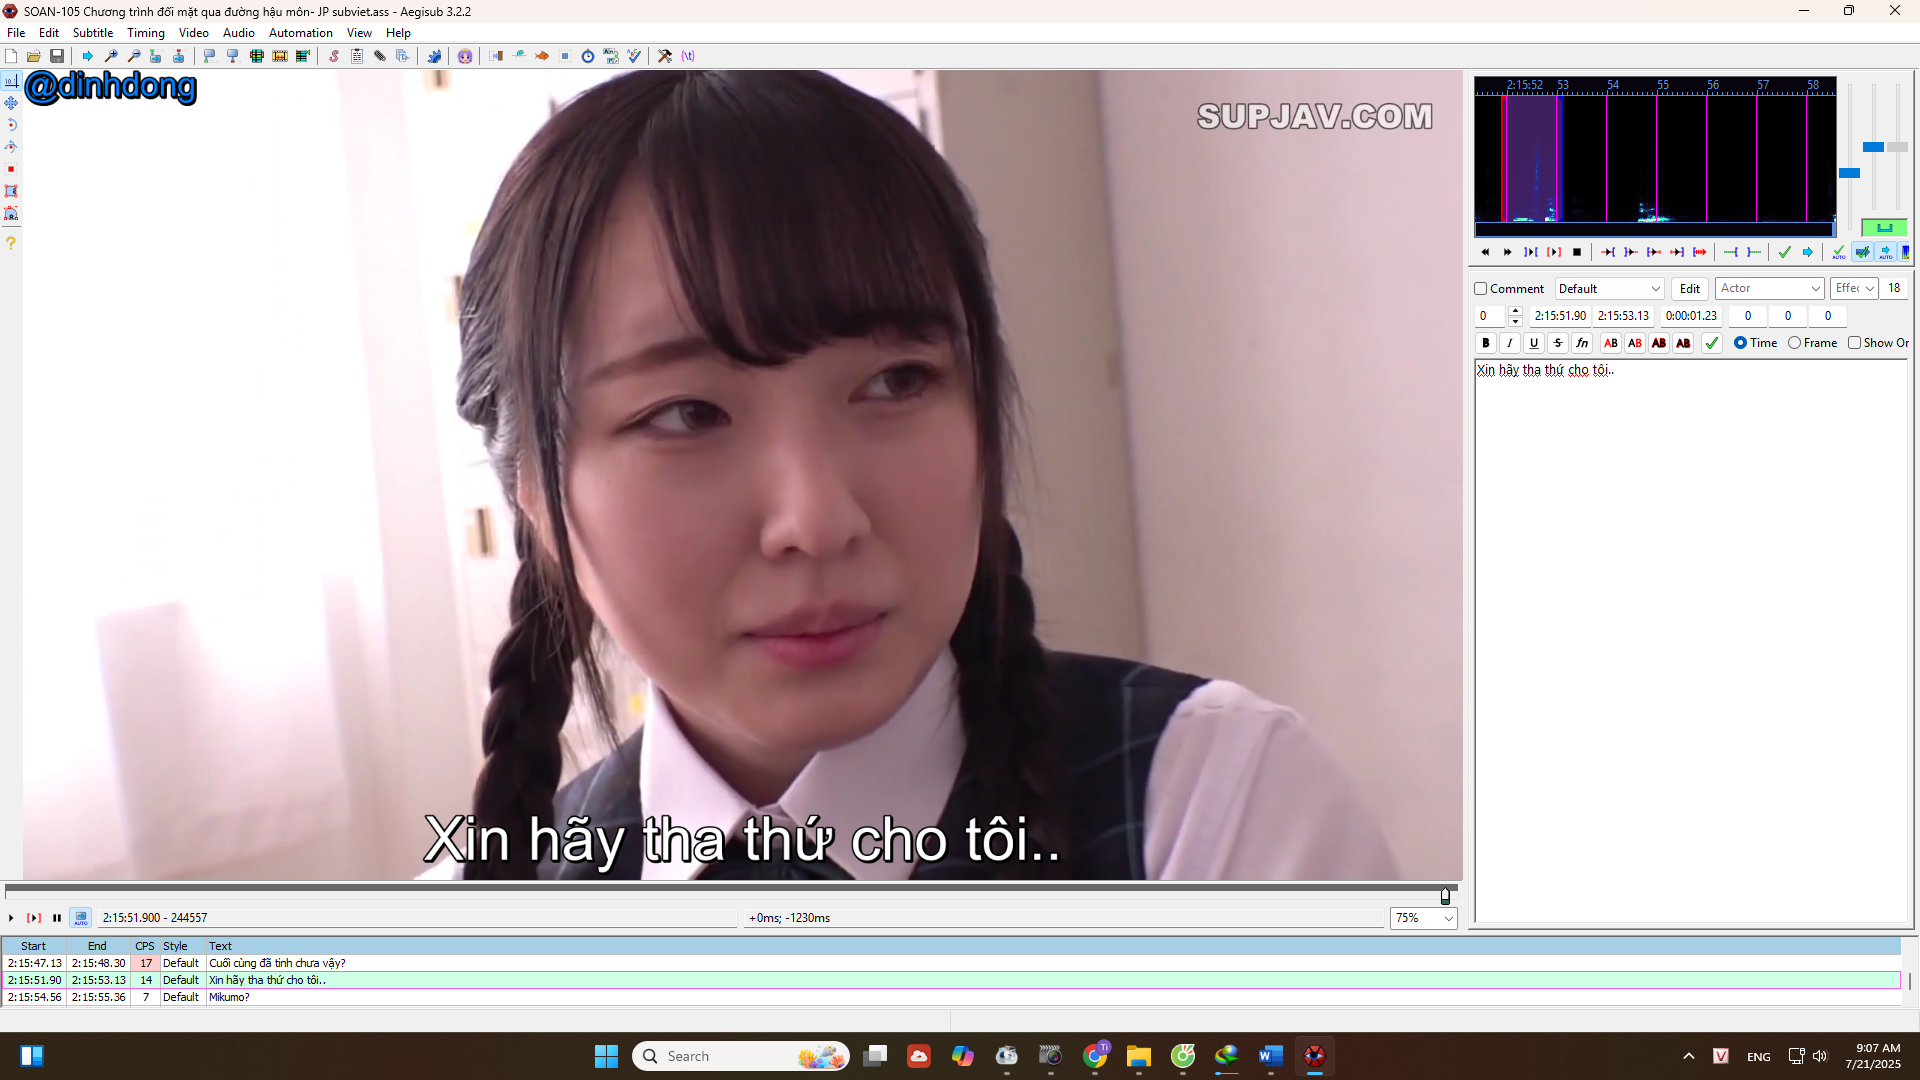Image resolution: width=1920 pixels, height=1080 pixels.
Task: Select the subtitle row 'Mikumo?'
Action: [x=950, y=997]
